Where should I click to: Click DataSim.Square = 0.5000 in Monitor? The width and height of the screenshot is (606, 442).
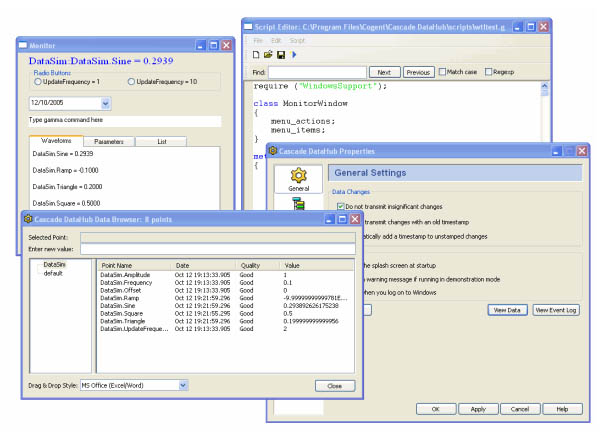tap(66, 204)
